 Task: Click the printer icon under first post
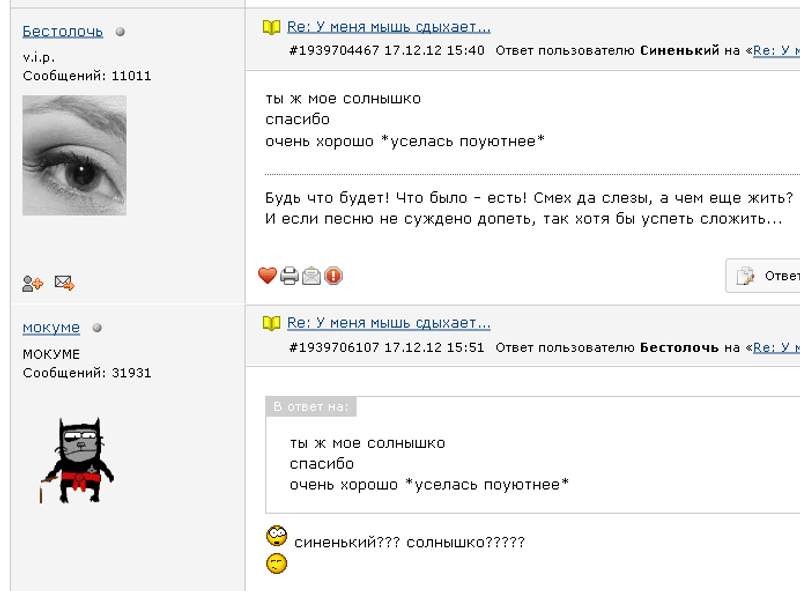[289, 275]
